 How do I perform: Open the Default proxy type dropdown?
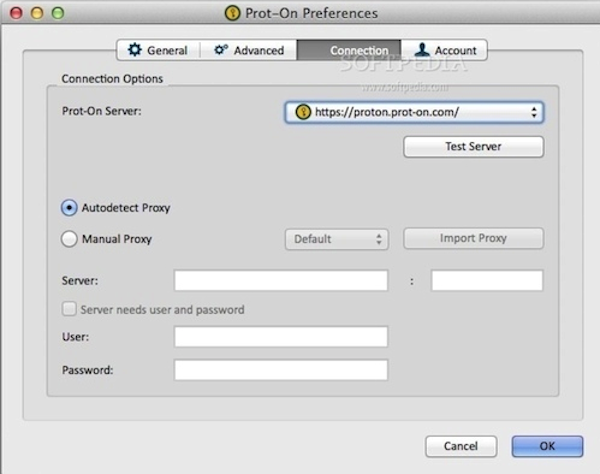coord(337,239)
